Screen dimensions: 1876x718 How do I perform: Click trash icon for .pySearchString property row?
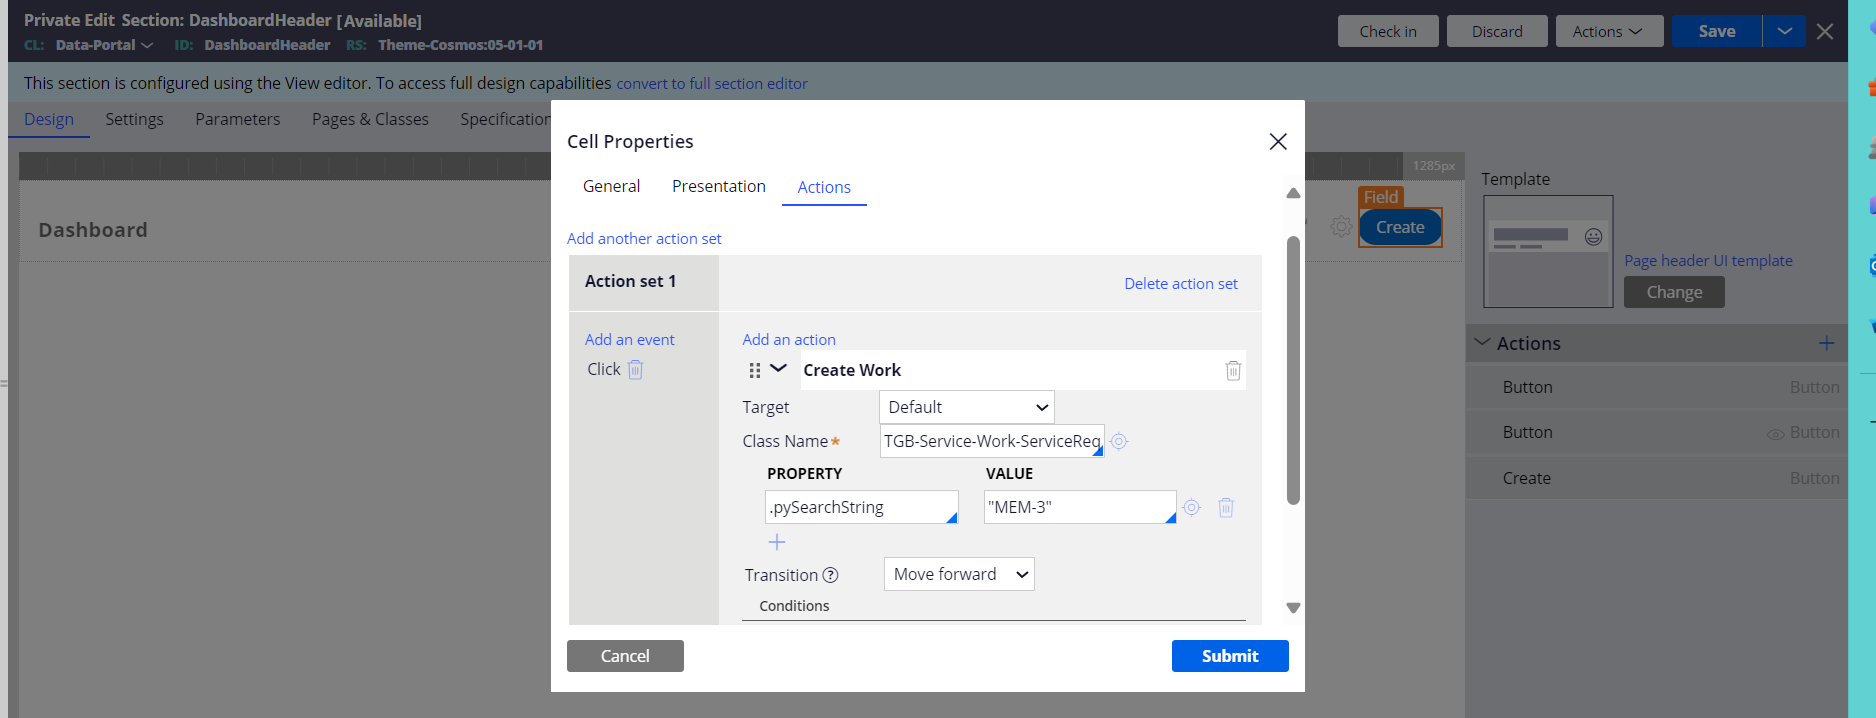[x=1226, y=508]
